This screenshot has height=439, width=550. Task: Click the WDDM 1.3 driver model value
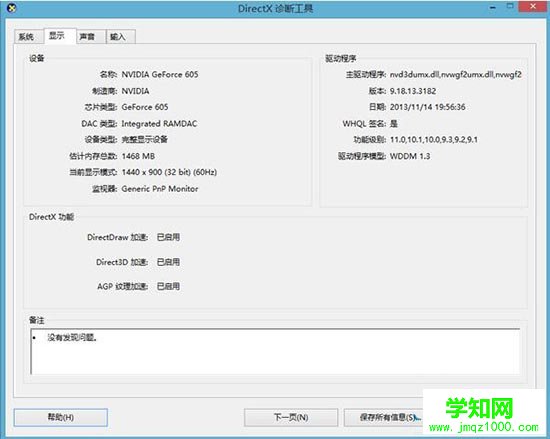point(410,156)
